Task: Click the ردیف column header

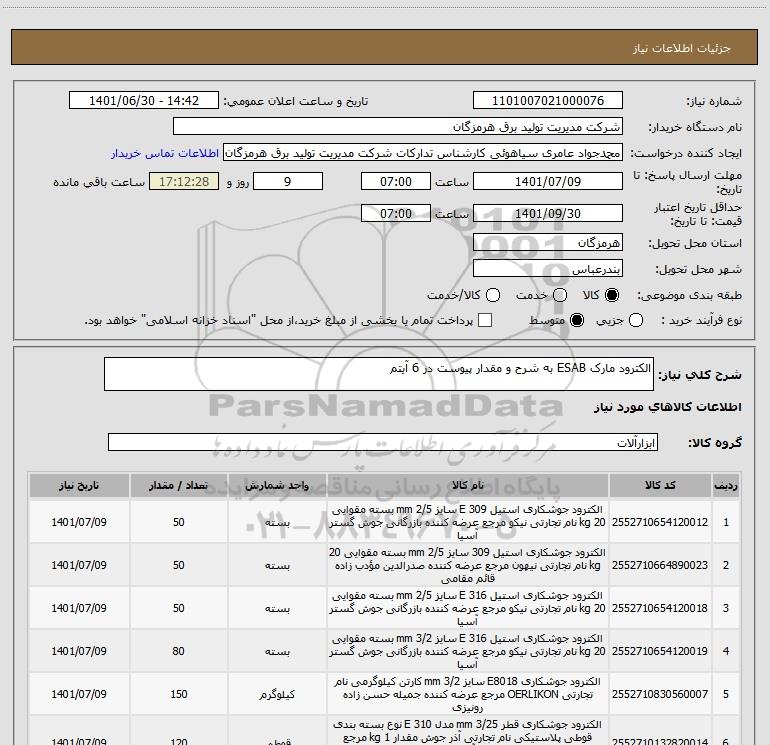Action: pyautogui.click(x=726, y=485)
